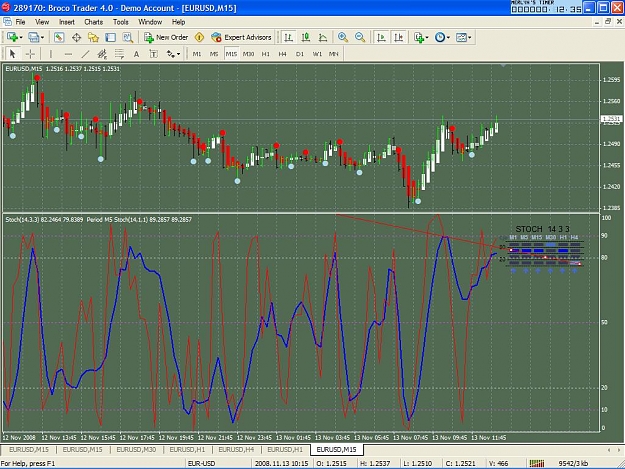Click the STOCH 14 3 3 panel title
The image size is (625, 469).
click(542, 229)
